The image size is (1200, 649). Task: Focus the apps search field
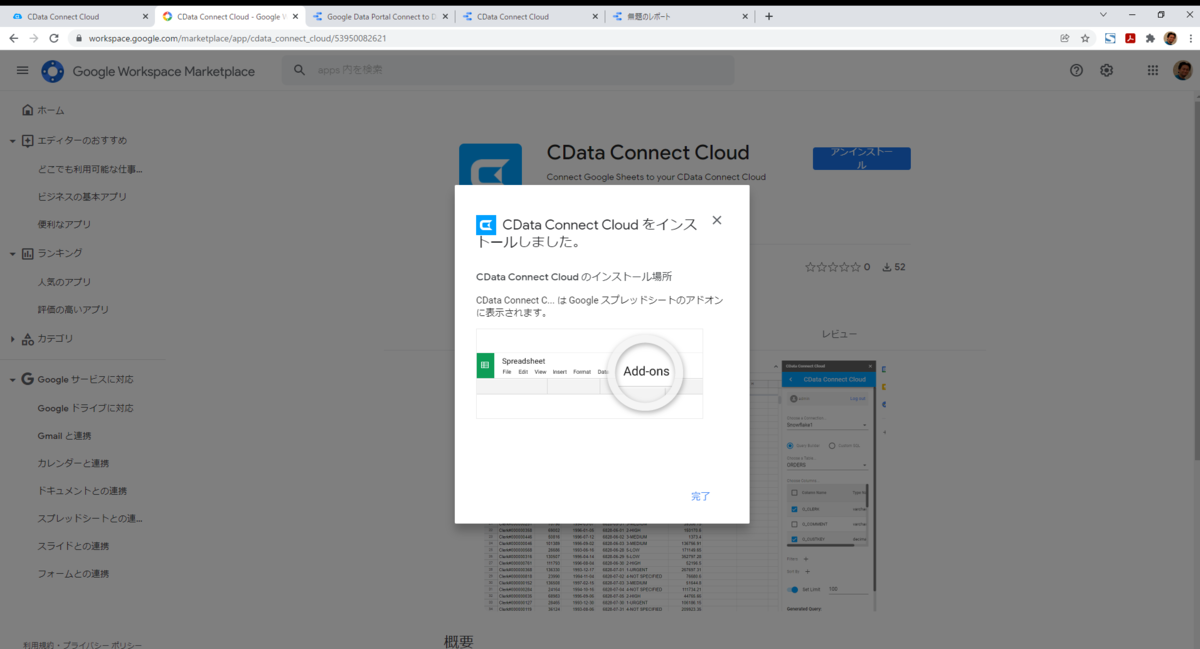pyautogui.click(x=508, y=70)
